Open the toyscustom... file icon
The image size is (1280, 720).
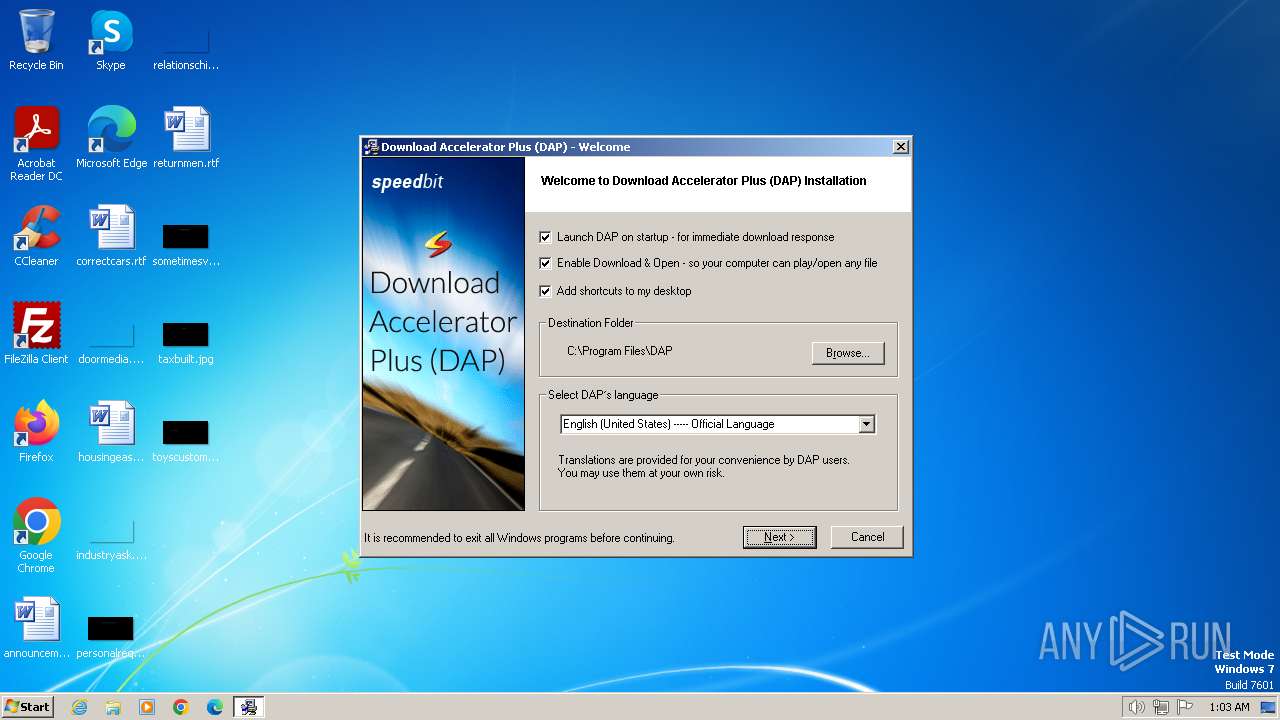point(186,442)
